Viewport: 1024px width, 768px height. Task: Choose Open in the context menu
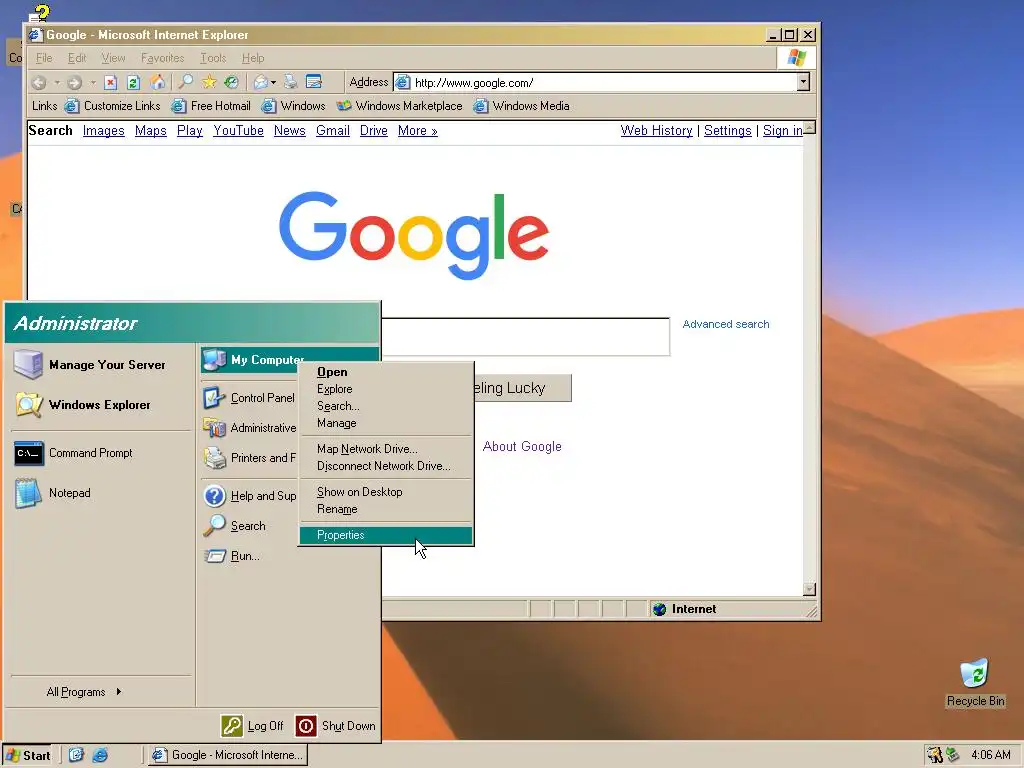click(385, 372)
